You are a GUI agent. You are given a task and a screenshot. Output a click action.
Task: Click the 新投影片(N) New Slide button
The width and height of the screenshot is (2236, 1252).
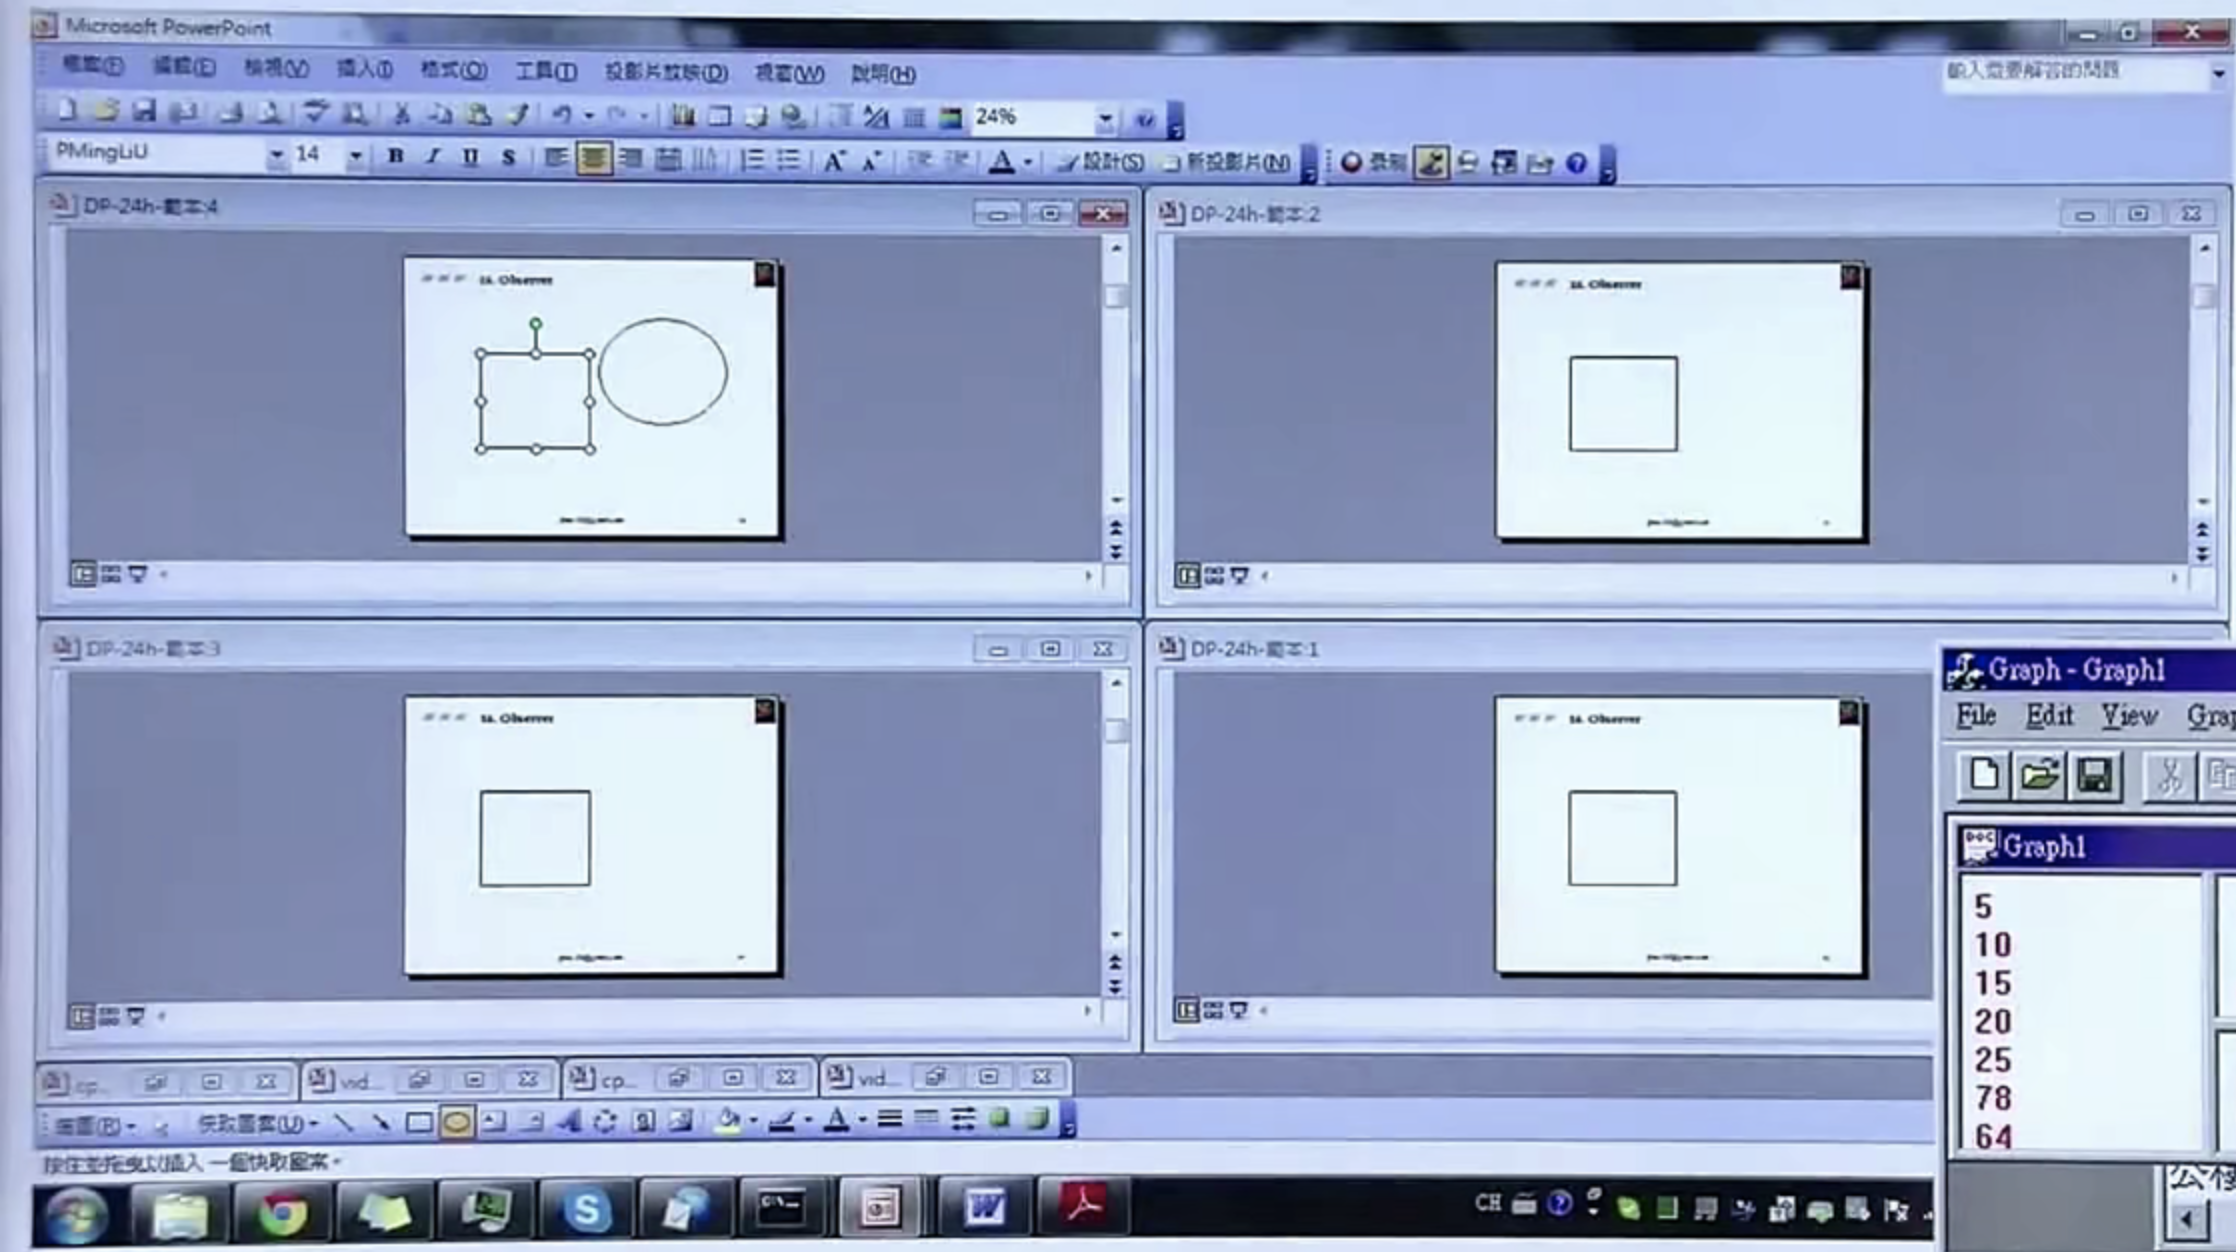(x=1227, y=162)
